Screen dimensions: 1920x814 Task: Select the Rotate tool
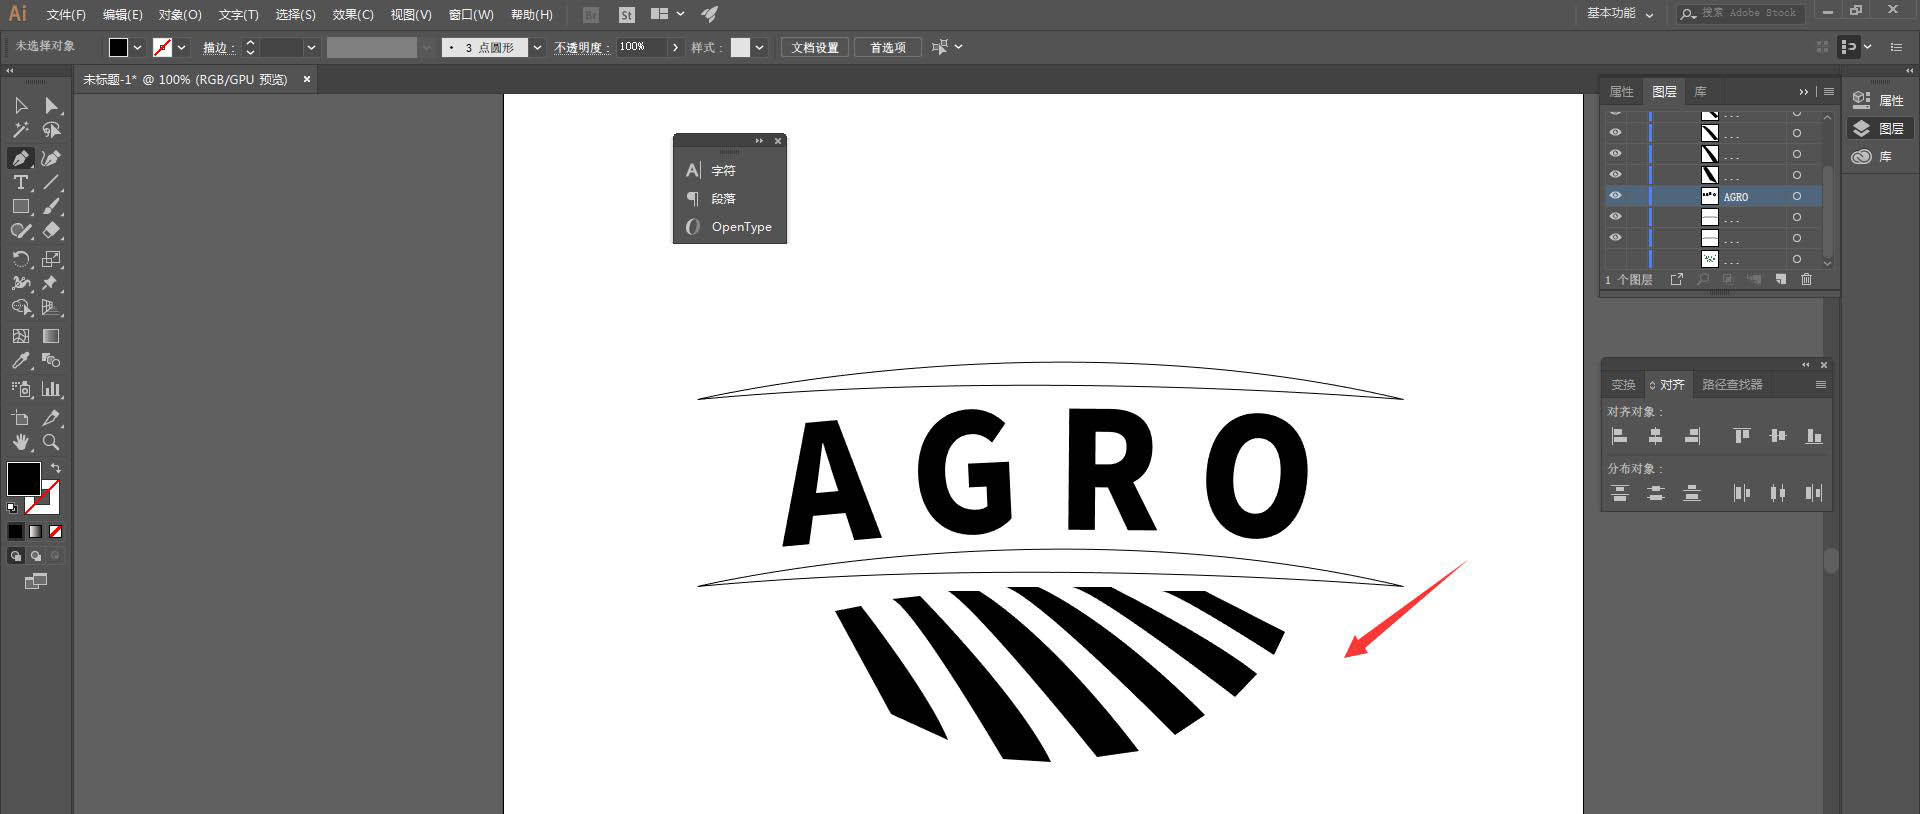click(x=20, y=259)
